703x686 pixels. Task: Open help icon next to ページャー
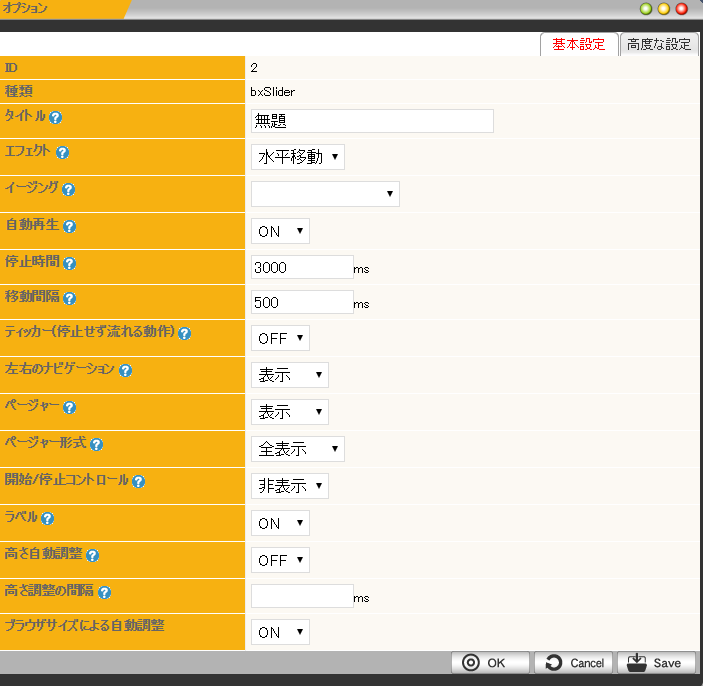click(69, 408)
